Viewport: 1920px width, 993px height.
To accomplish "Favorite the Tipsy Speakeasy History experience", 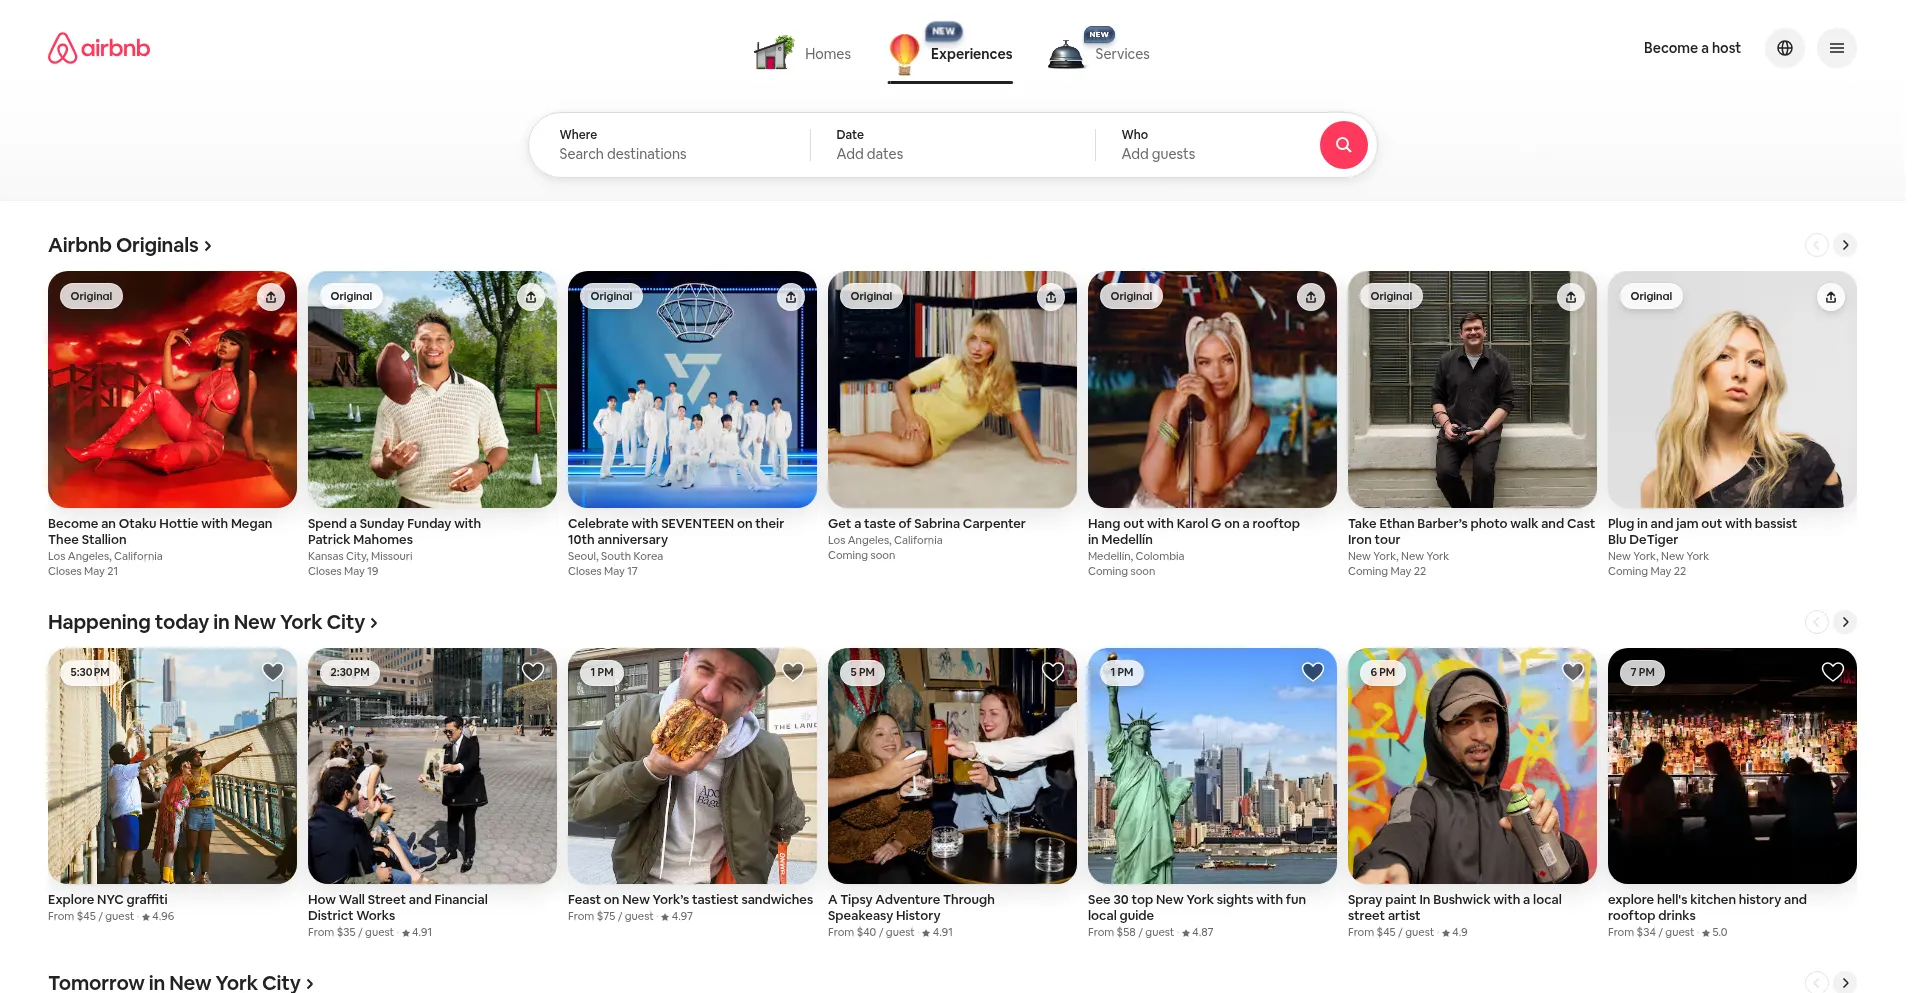I will [1053, 672].
